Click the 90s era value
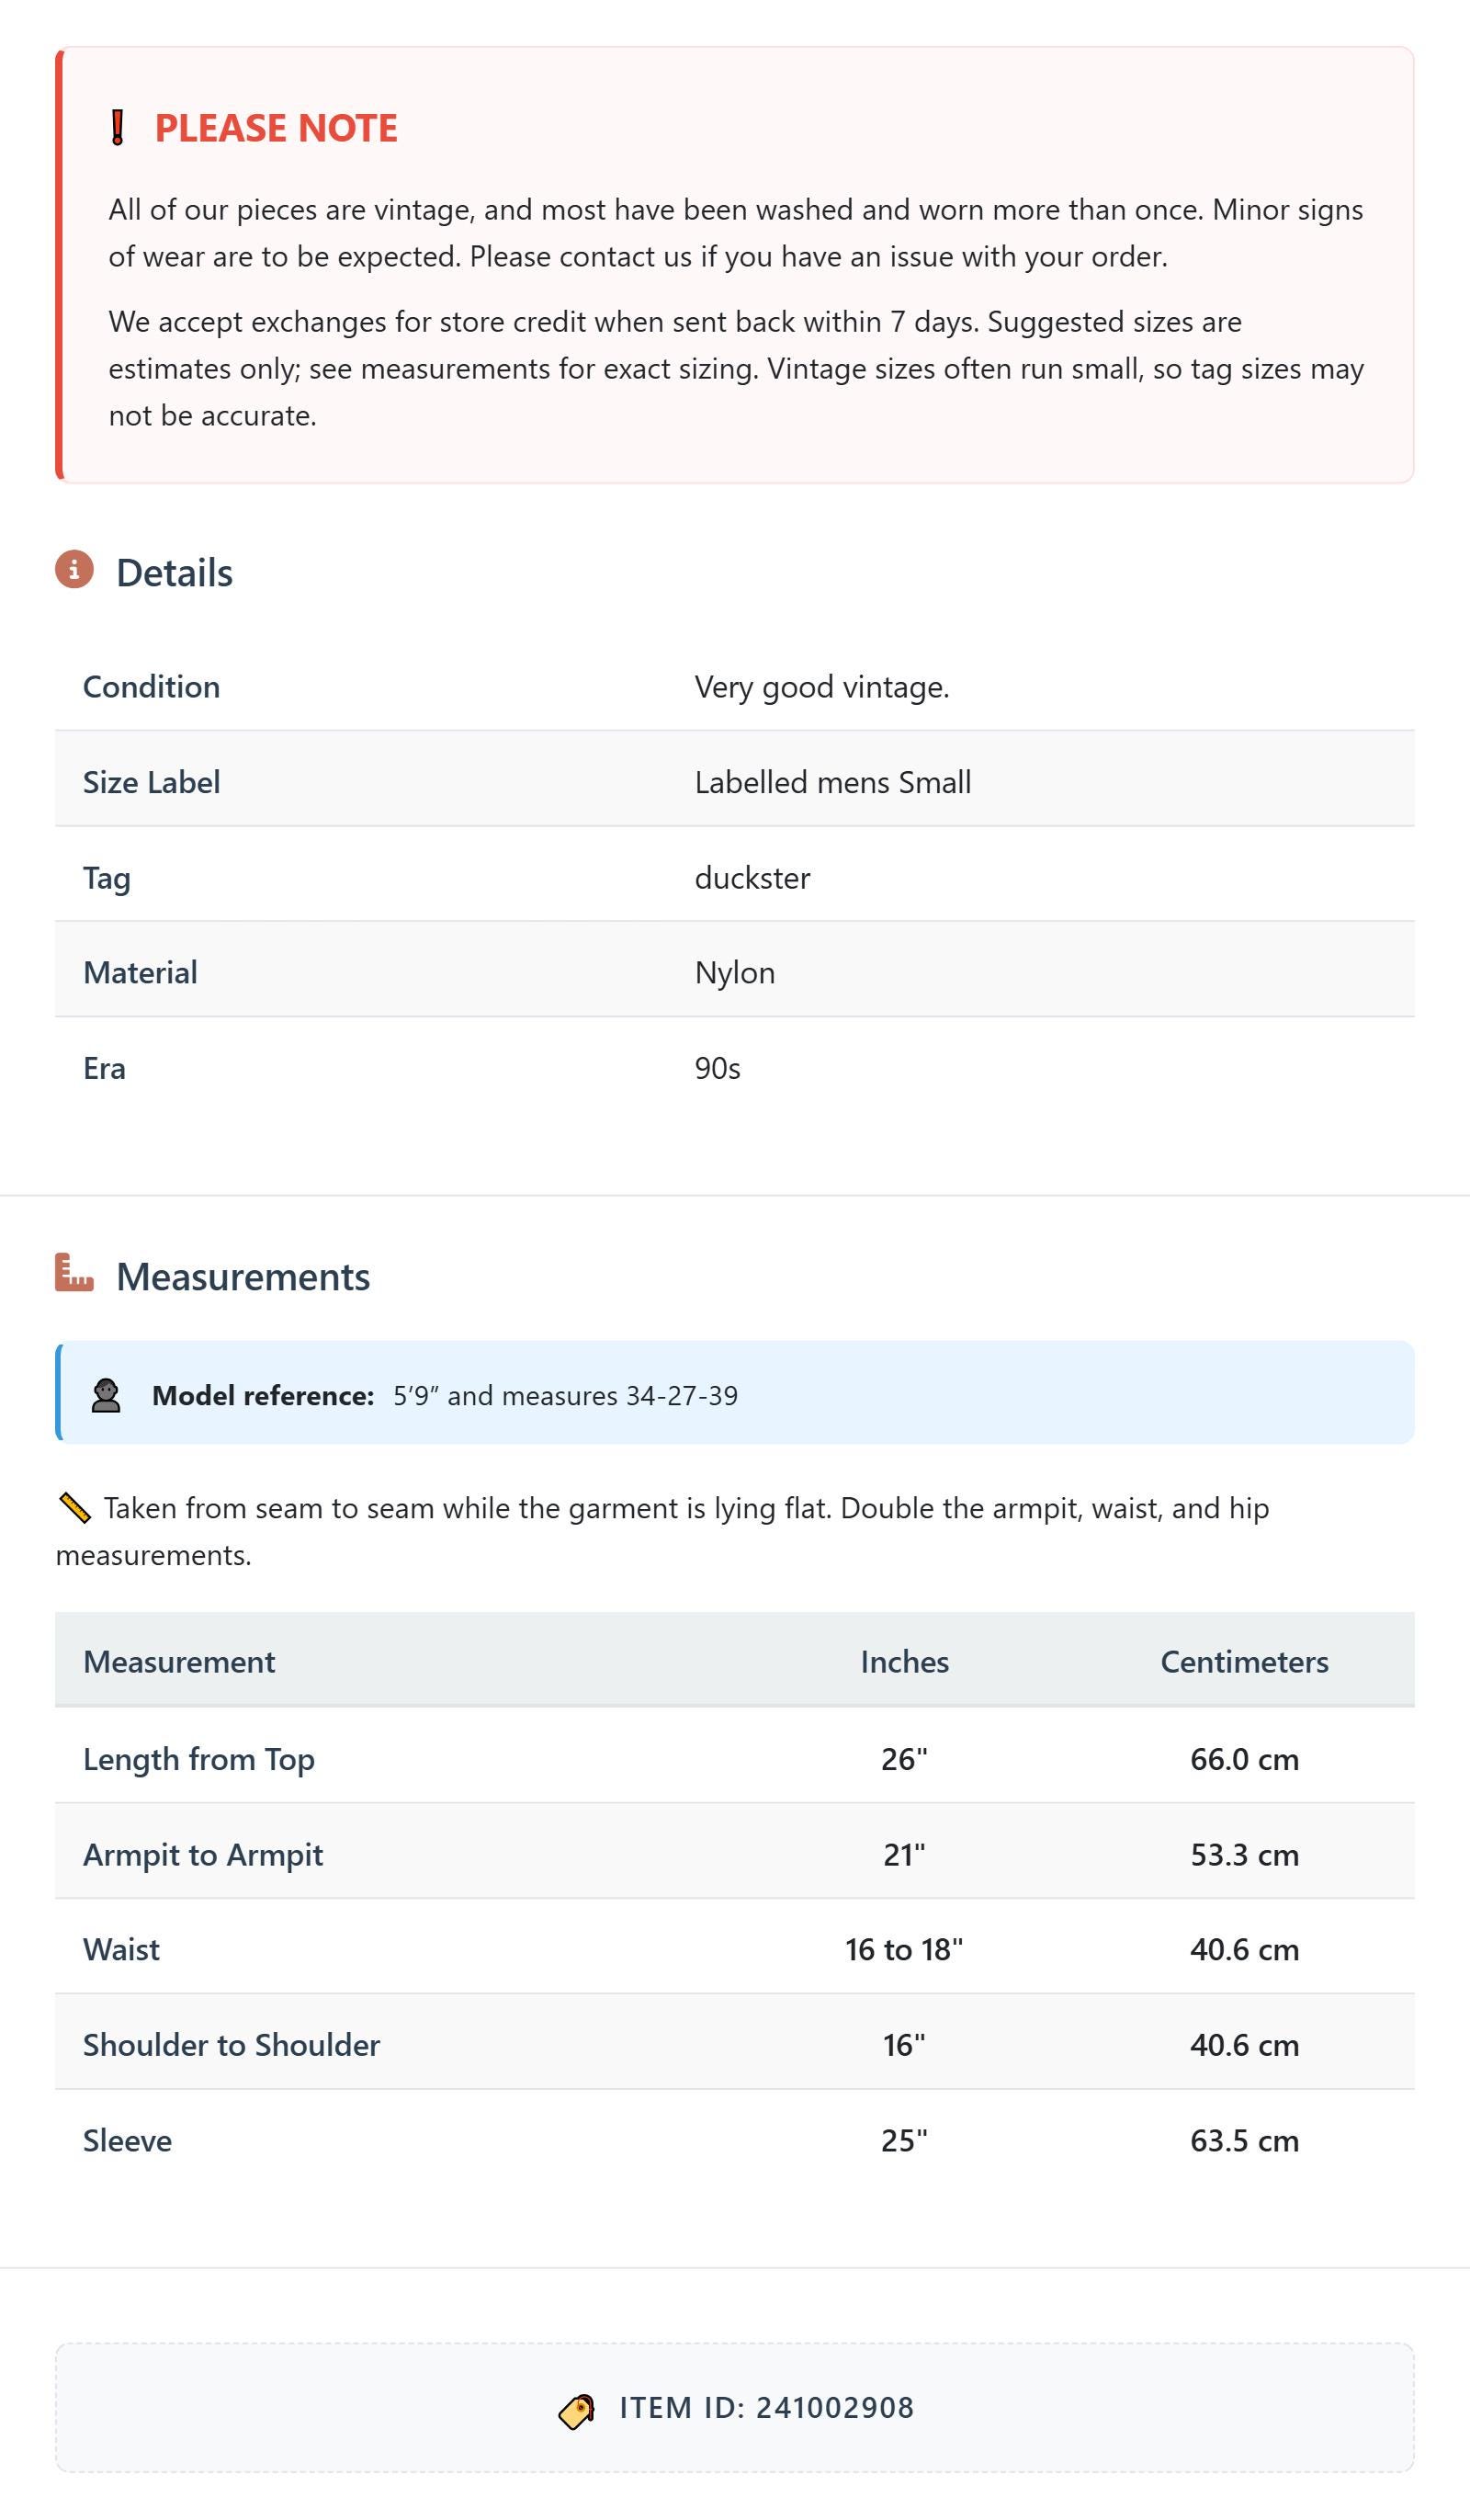This screenshot has height=2520, width=1470. point(718,1069)
